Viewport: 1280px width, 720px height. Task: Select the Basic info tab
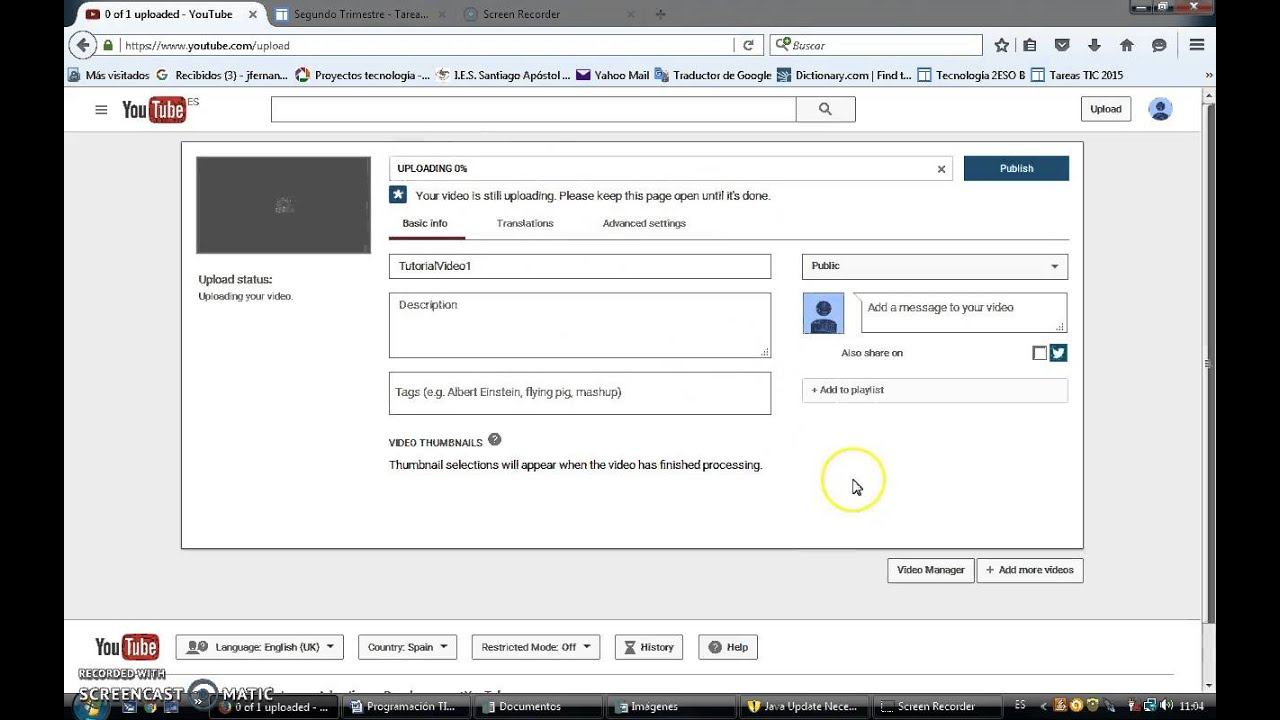[425, 223]
